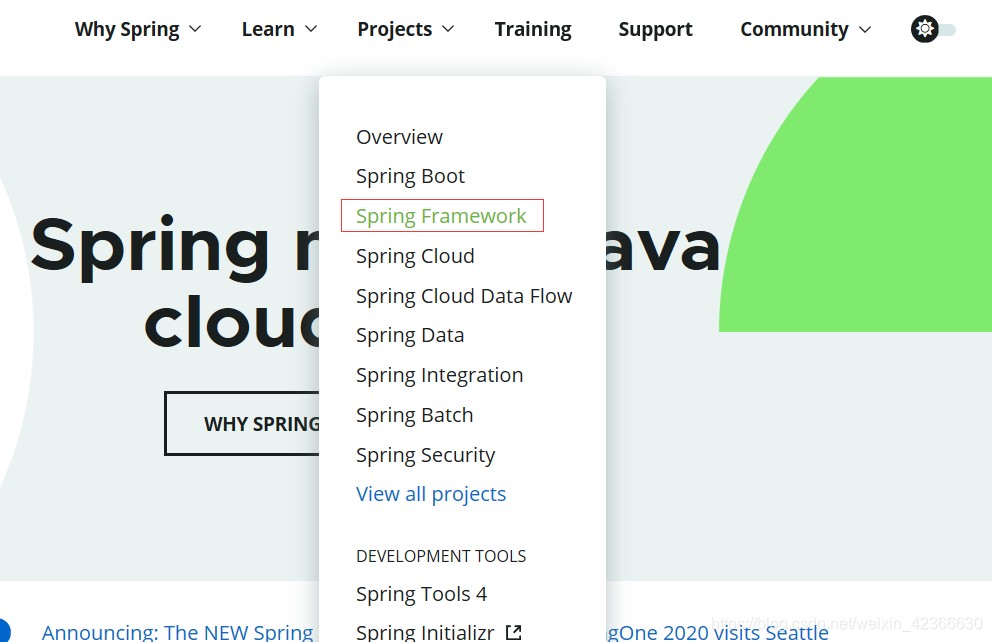The width and height of the screenshot is (992, 642).
Task: Open the Announcing The NEW Spring news link
Action: click(178, 632)
